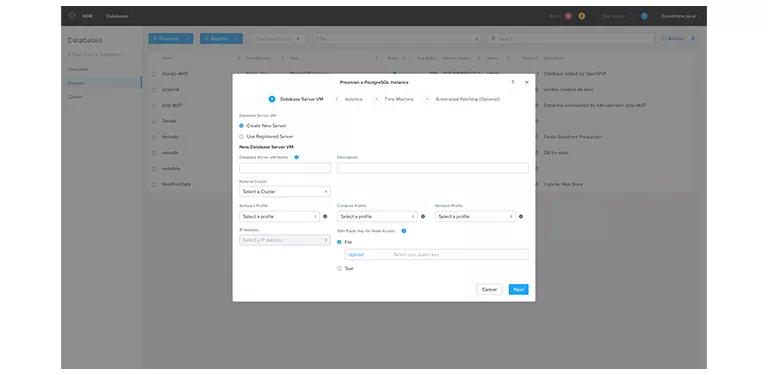The width and height of the screenshot is (768, 375).
Task: Click 'Fiesta Storefront Production' description
Action: point(572,137)
